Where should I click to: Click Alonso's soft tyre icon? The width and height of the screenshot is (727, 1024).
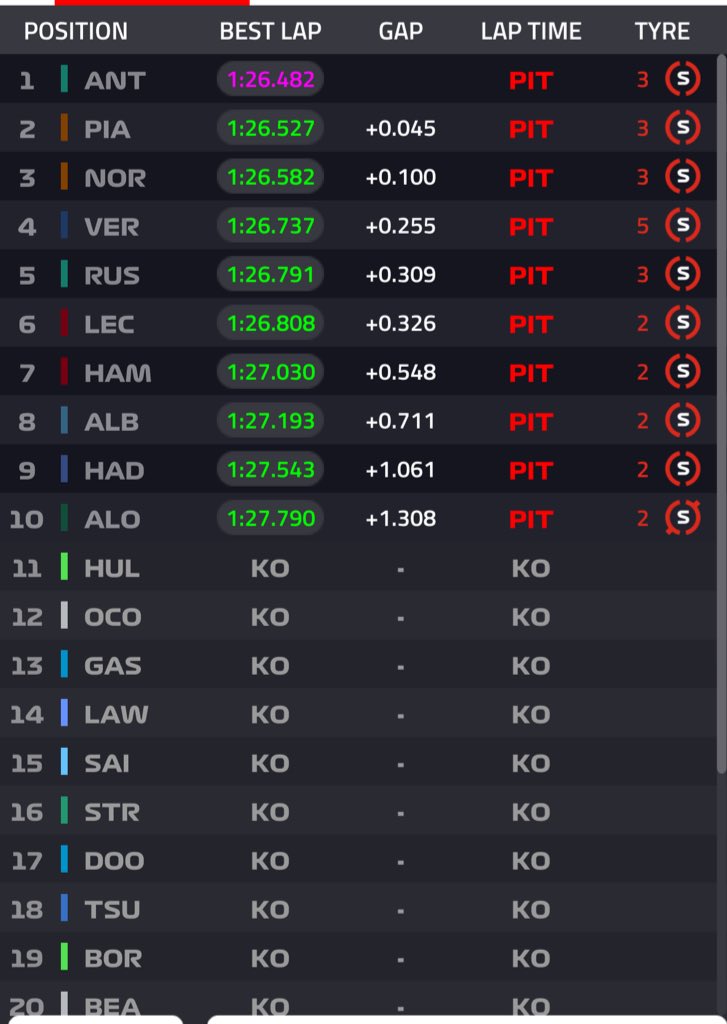click(x=683, y=518)
